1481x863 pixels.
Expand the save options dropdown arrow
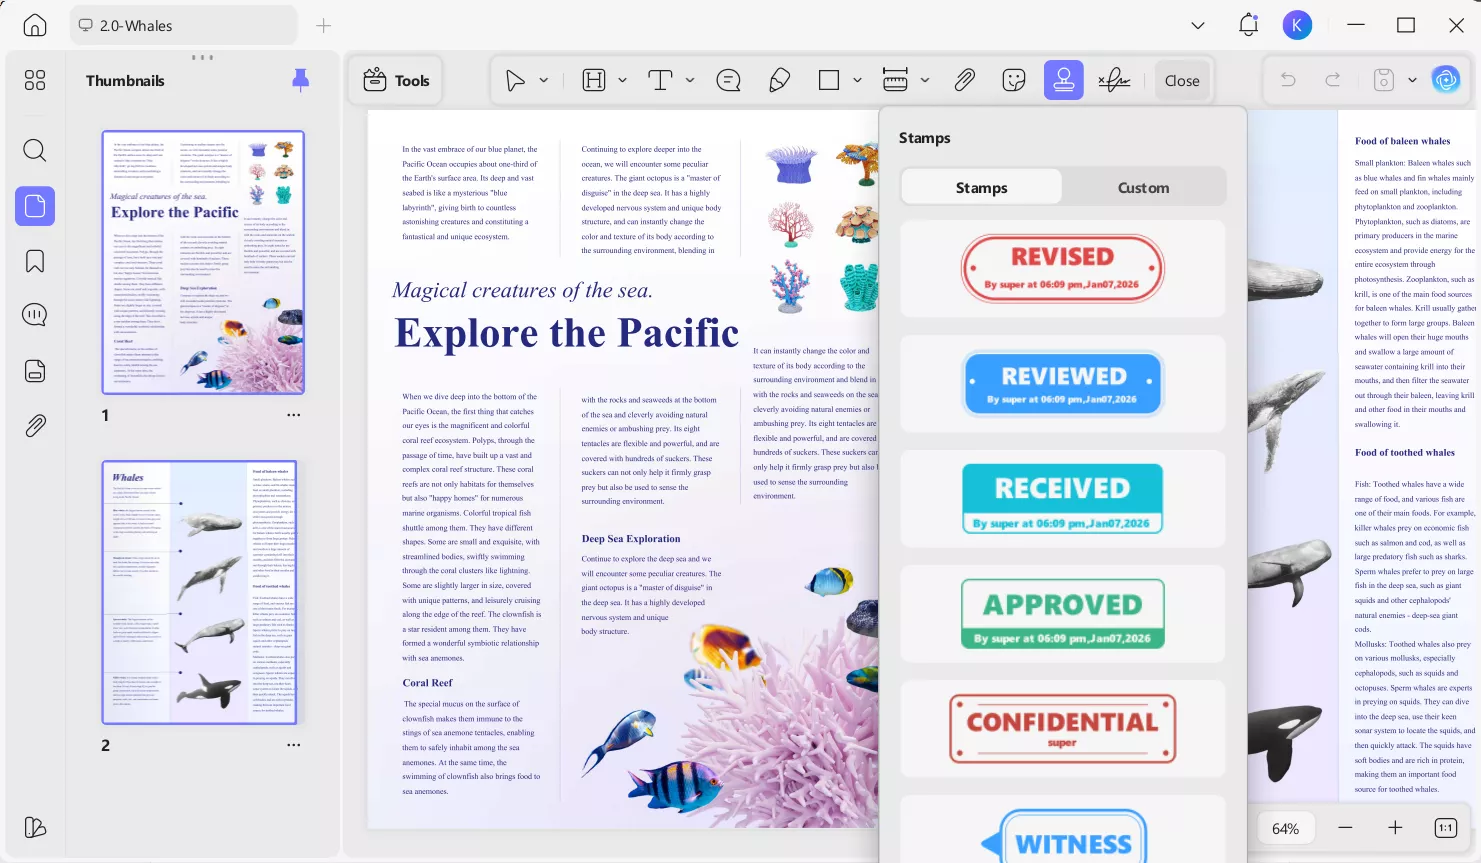(1412, 80)
